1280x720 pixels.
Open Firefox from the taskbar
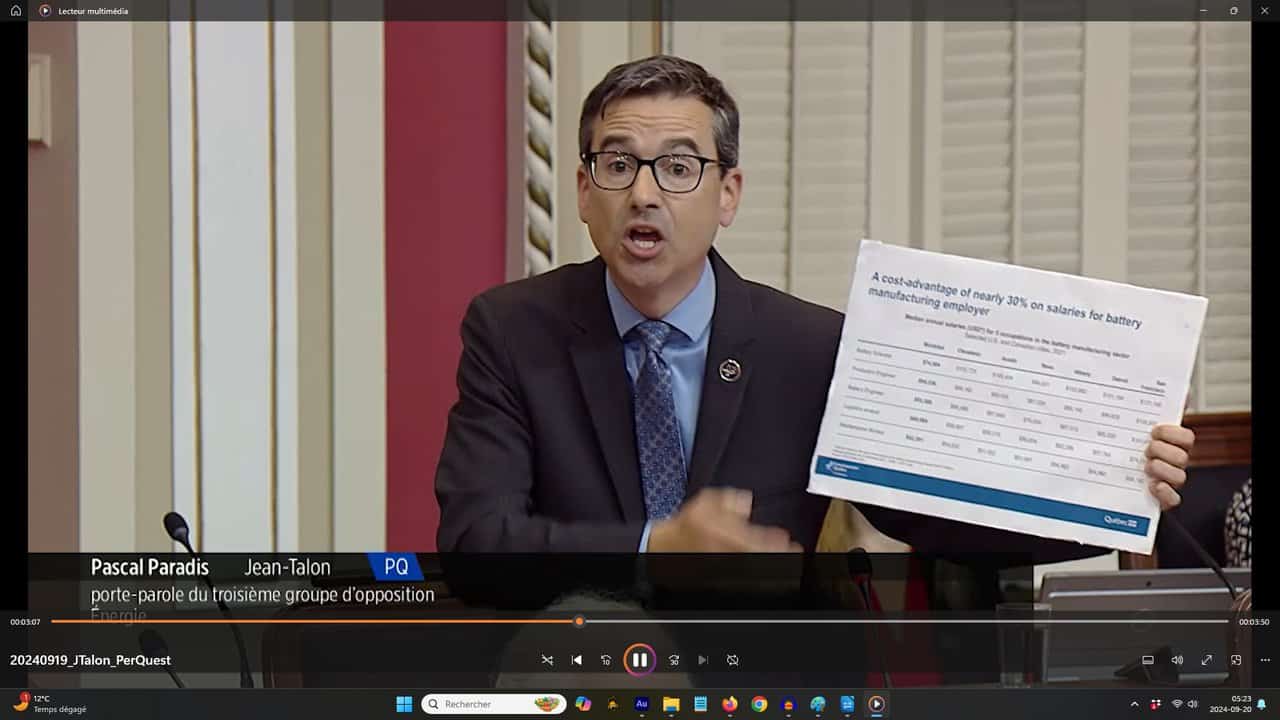(730, 704)
